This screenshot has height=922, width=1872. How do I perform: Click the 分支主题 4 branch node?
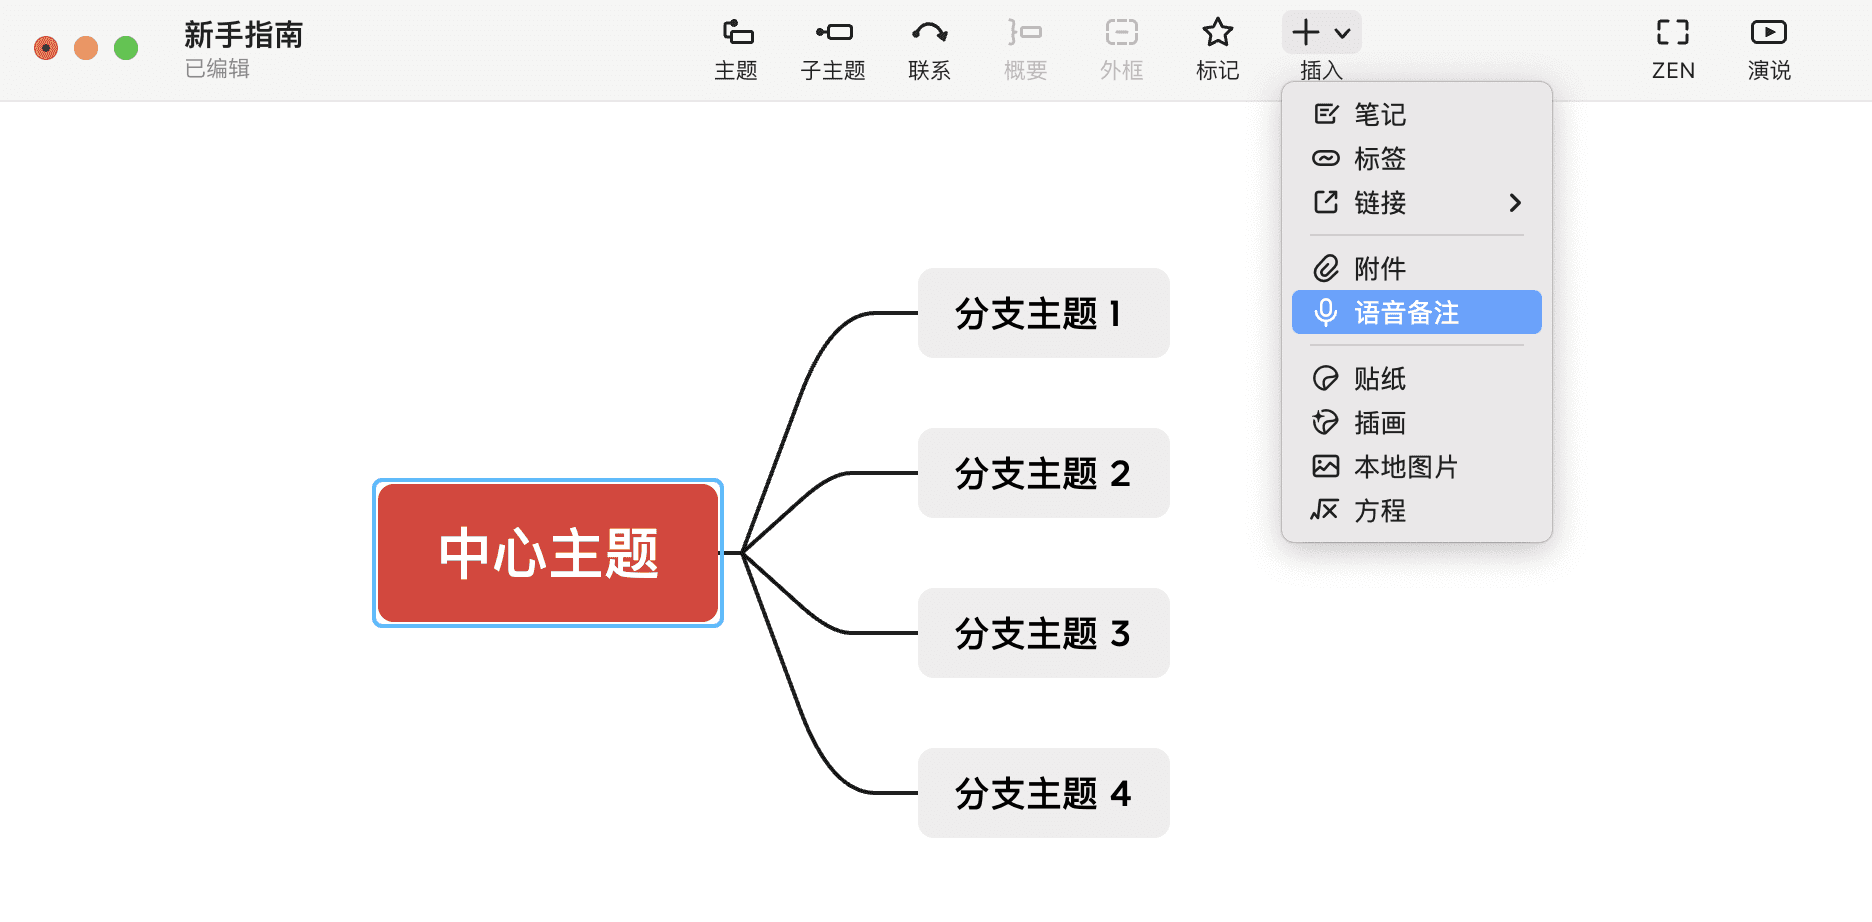[1042, 793]
